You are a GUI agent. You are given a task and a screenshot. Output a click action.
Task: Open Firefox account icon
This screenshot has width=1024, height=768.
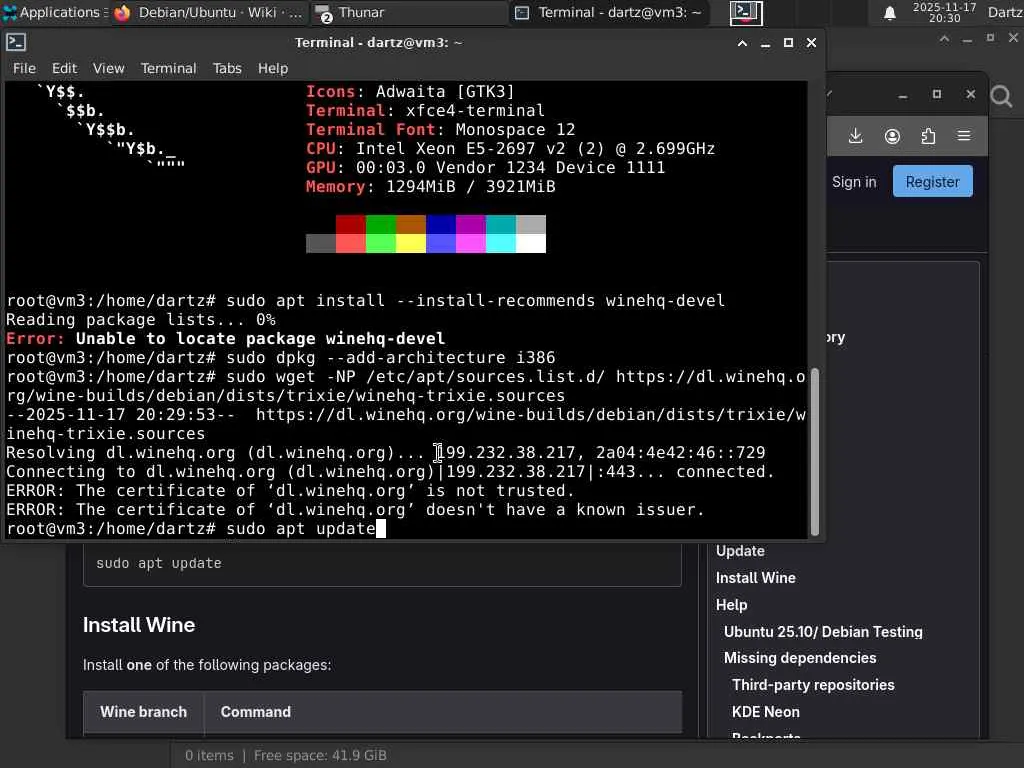[892, 136]
